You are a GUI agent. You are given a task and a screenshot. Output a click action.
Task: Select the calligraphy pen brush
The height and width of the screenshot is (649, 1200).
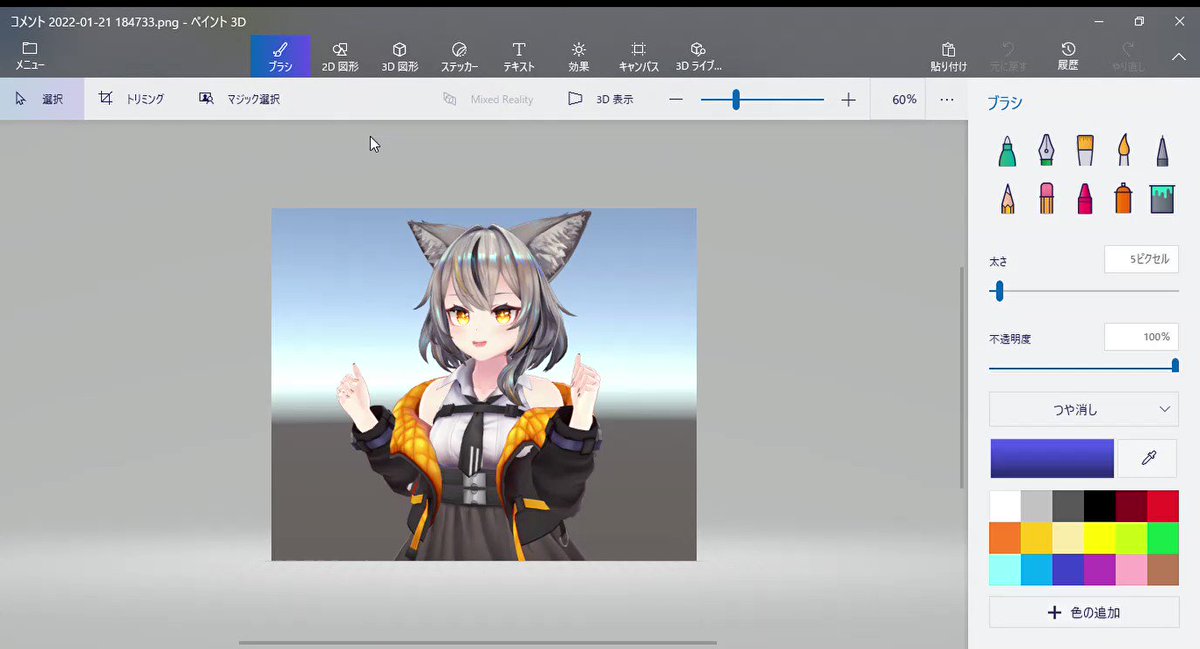[x=1046, y=151]
